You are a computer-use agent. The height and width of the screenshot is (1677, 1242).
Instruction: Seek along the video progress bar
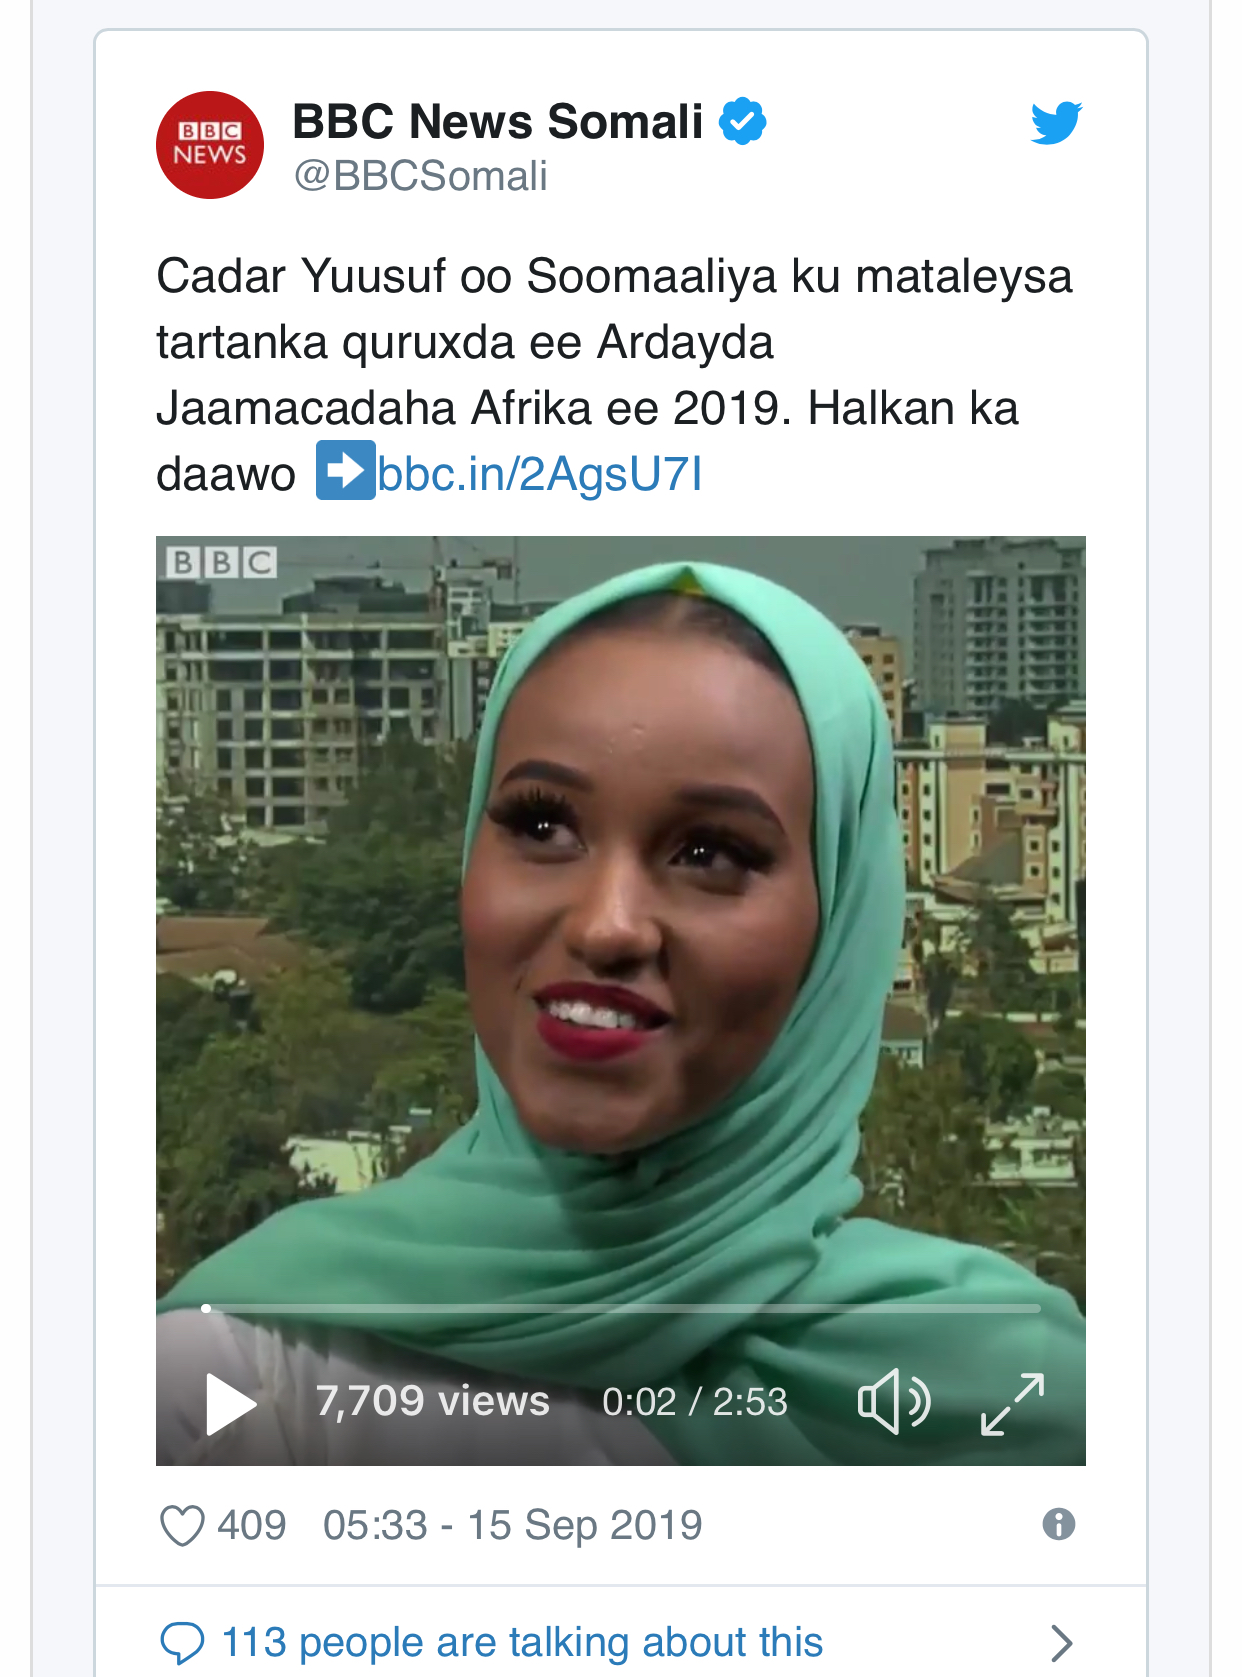[621, 1308]
